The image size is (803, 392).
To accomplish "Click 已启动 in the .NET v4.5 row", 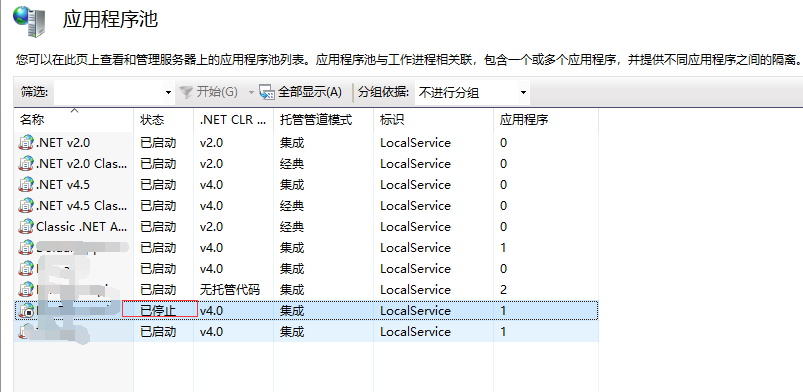I will pos(158,185).
